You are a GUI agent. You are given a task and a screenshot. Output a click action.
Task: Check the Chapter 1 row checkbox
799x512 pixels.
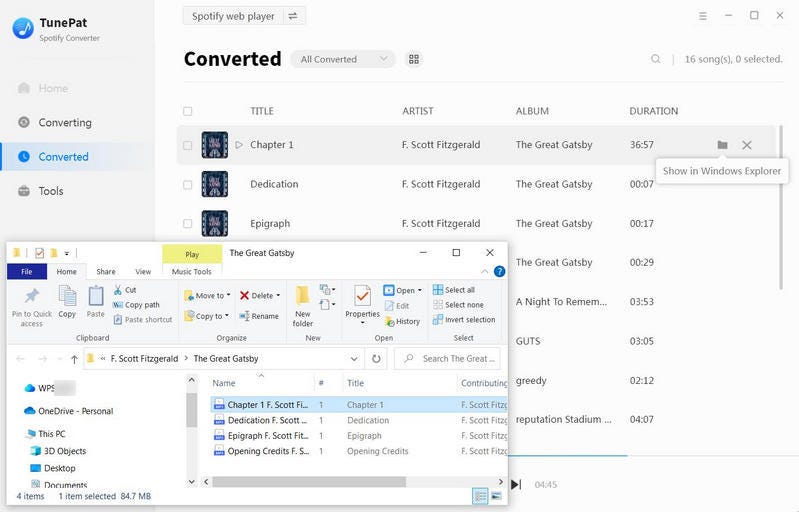point(188,145)
